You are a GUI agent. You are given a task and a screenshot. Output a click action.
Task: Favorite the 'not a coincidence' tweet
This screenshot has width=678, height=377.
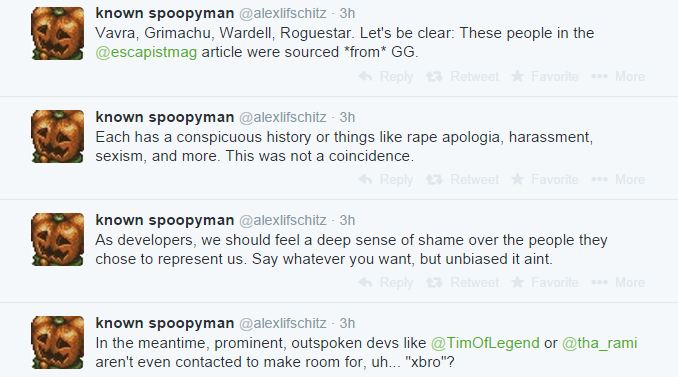coord(545,179)
